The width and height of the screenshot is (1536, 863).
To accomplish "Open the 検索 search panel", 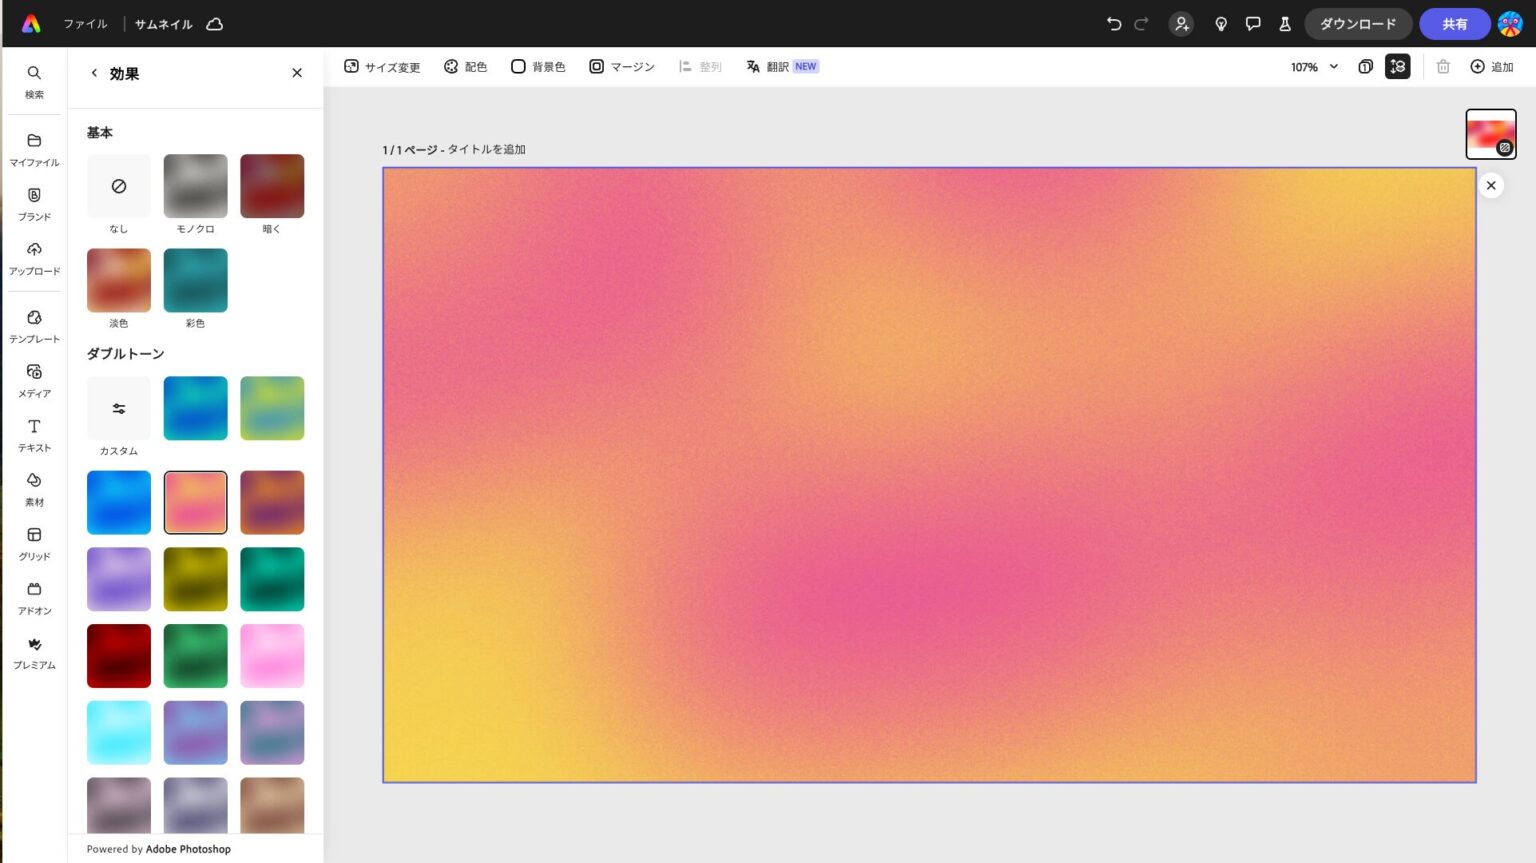I will click(34, 81).
